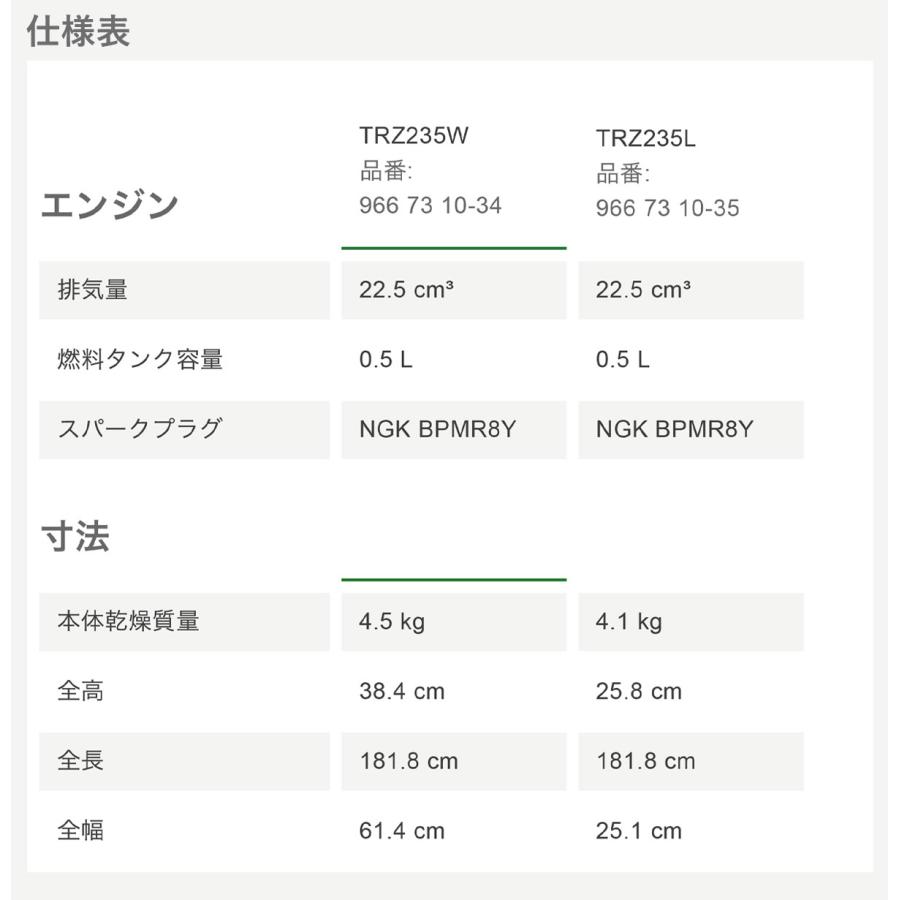Click the 25.8 cm height value
Viewport: 900px width, 900px height.
pos(639,691)
